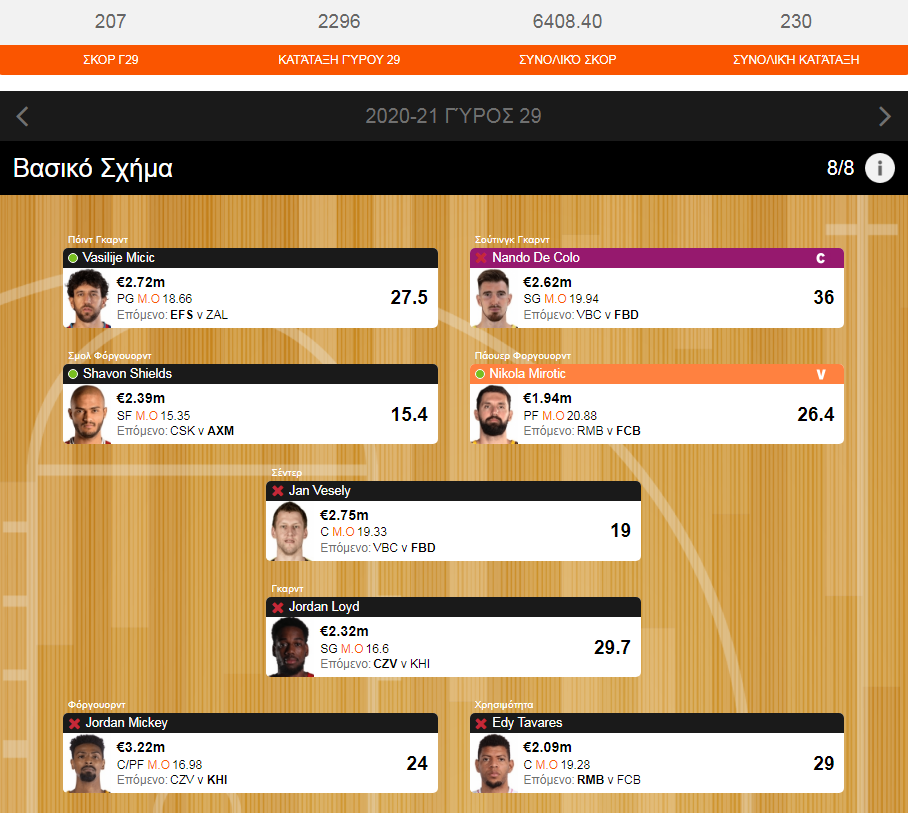The image size is (908, 813).
Task: Click green status dot beside Shavon Shields
Action: [73, 374]
